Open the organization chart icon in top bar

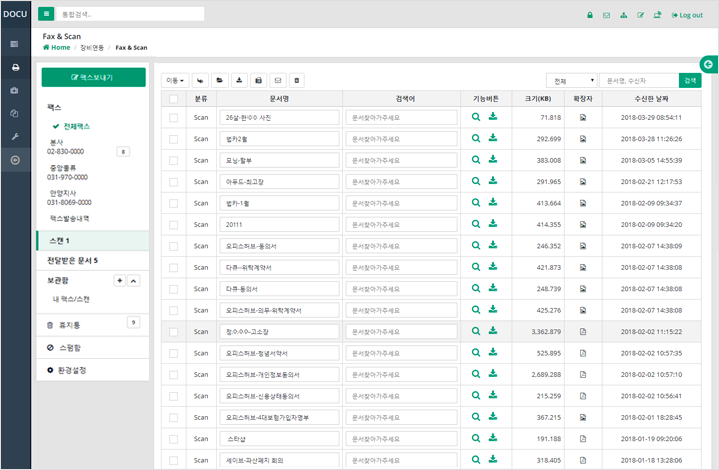pyautogui.click(x=623, y=15)
